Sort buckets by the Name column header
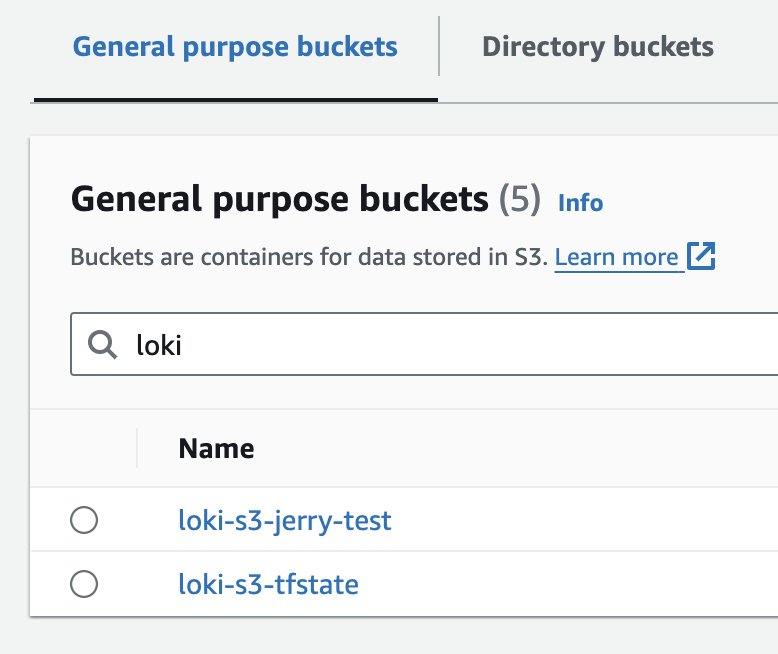778x654 pixels. click(216, 449)
